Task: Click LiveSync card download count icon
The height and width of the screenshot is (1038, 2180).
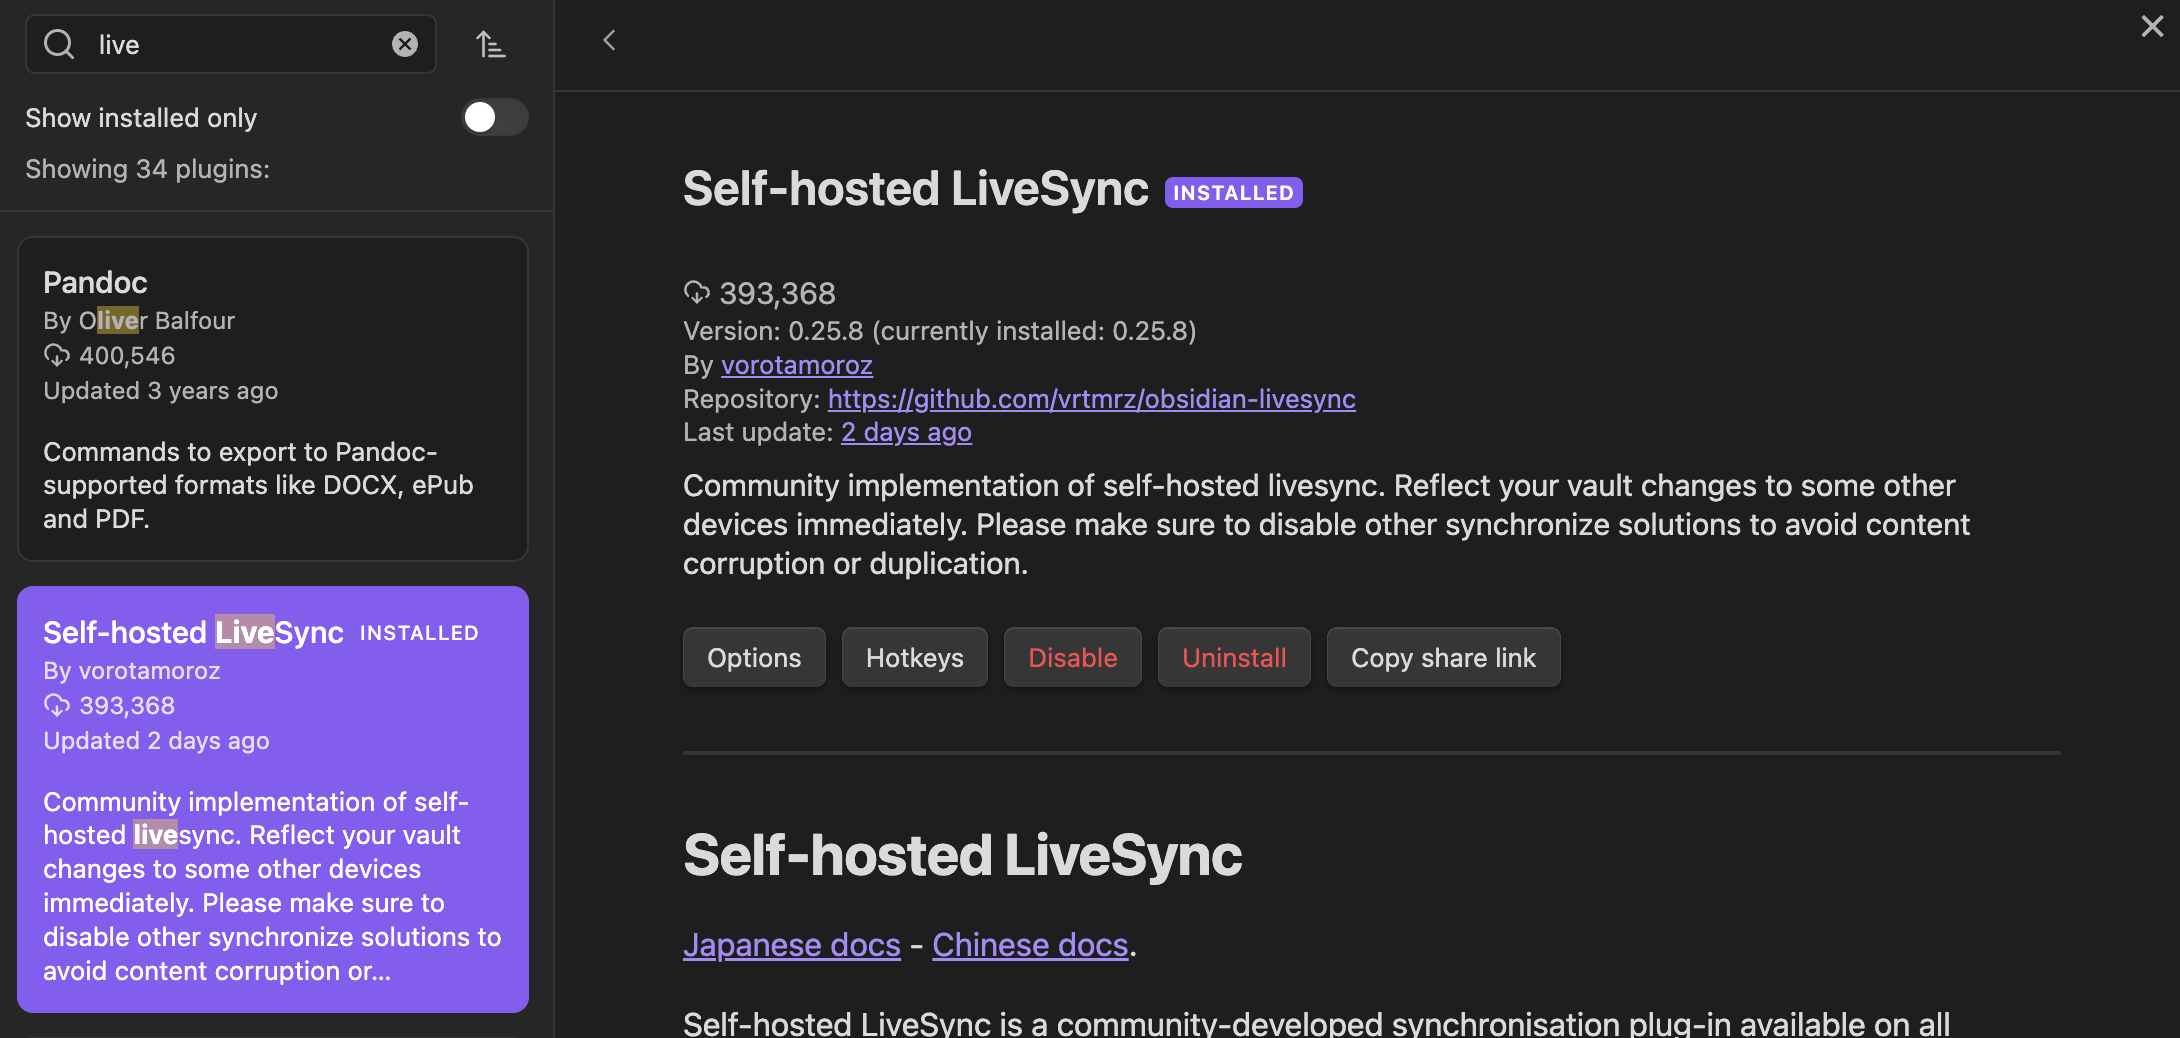Action: pyautogui.click(x=57, y=705)
